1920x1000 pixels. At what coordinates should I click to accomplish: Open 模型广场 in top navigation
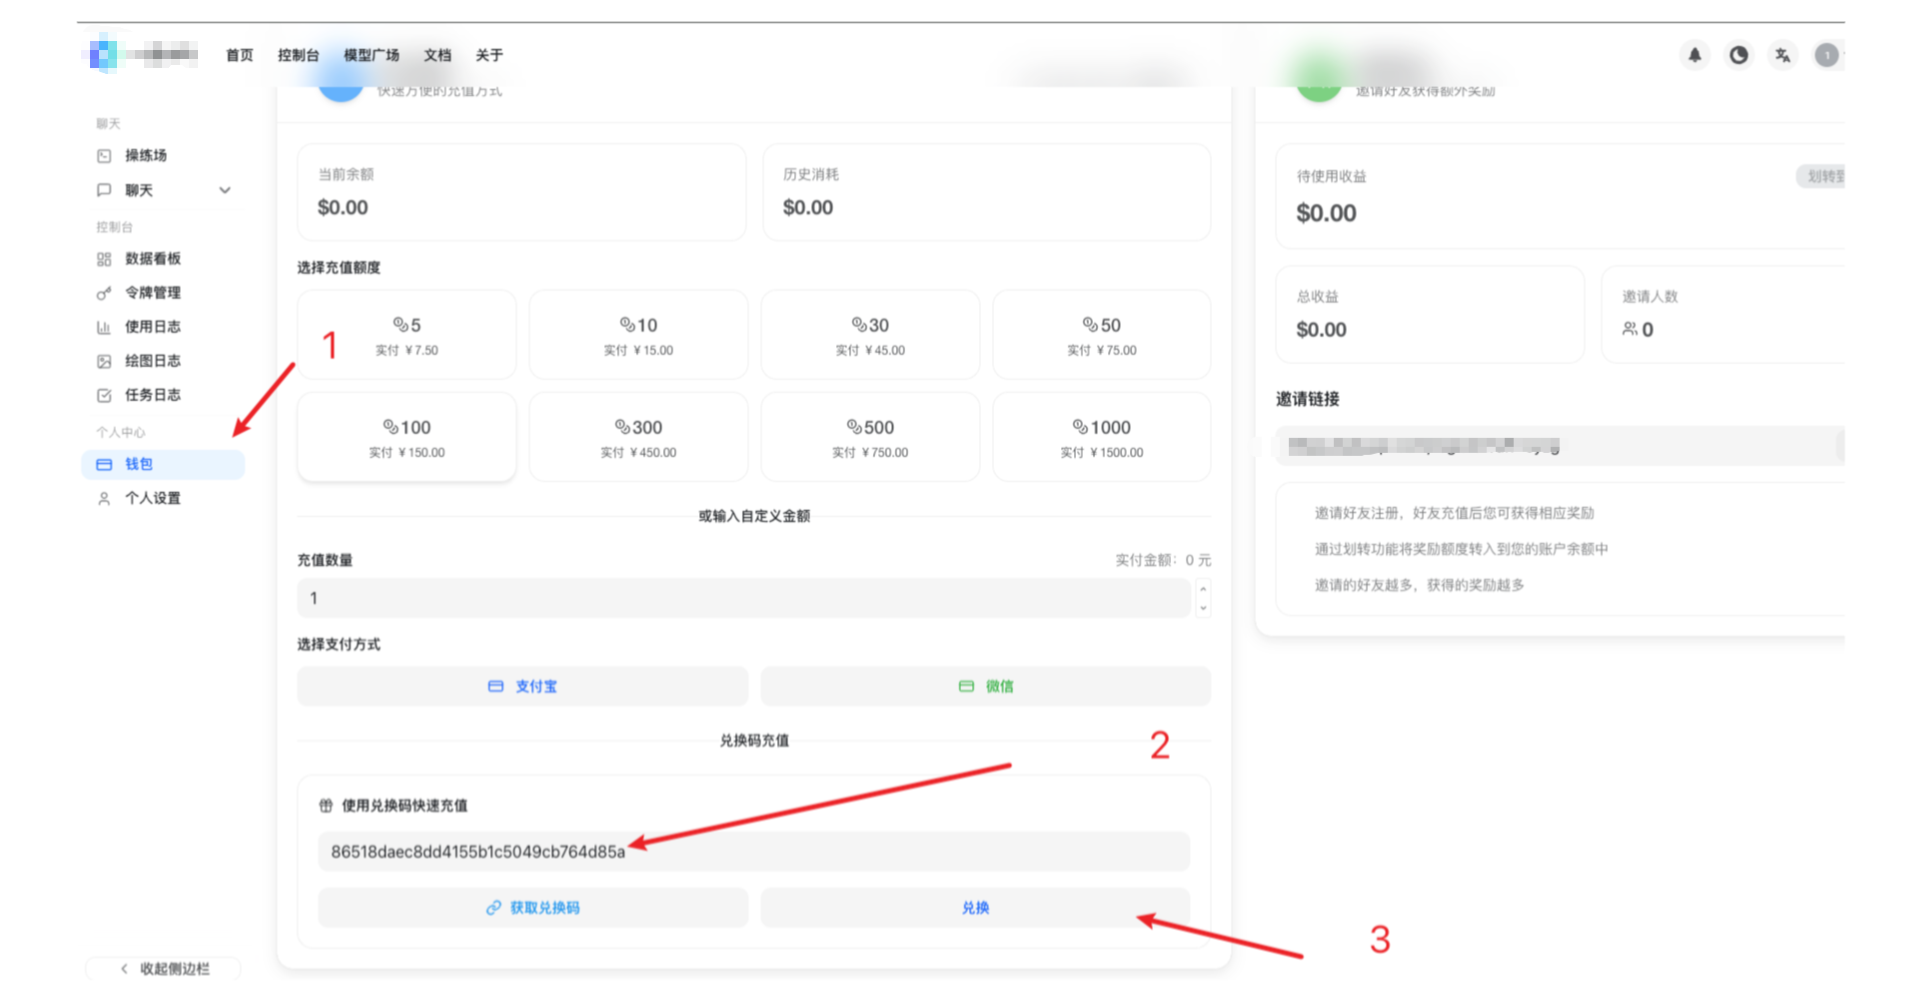click(371, 55)
